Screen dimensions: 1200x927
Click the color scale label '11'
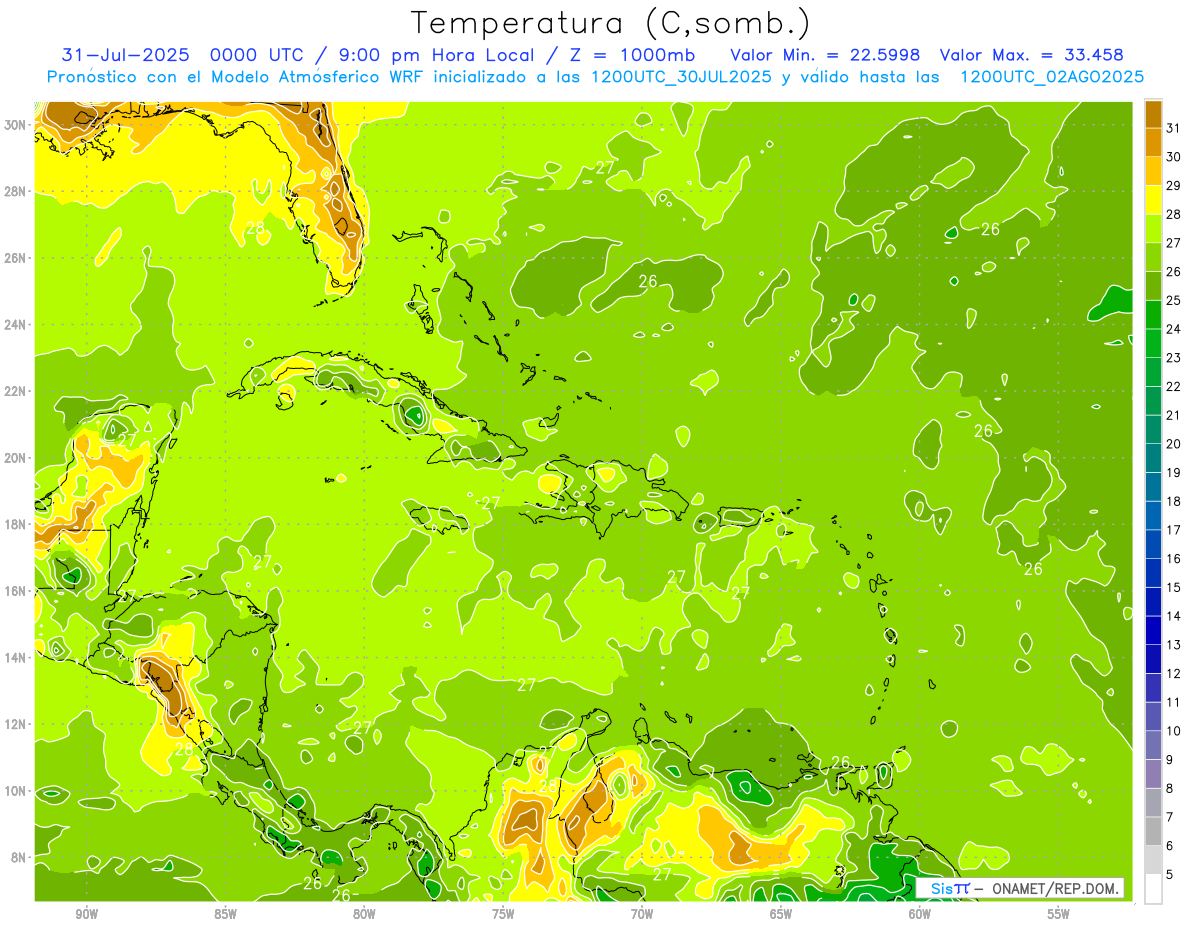tap(1174, 702)
